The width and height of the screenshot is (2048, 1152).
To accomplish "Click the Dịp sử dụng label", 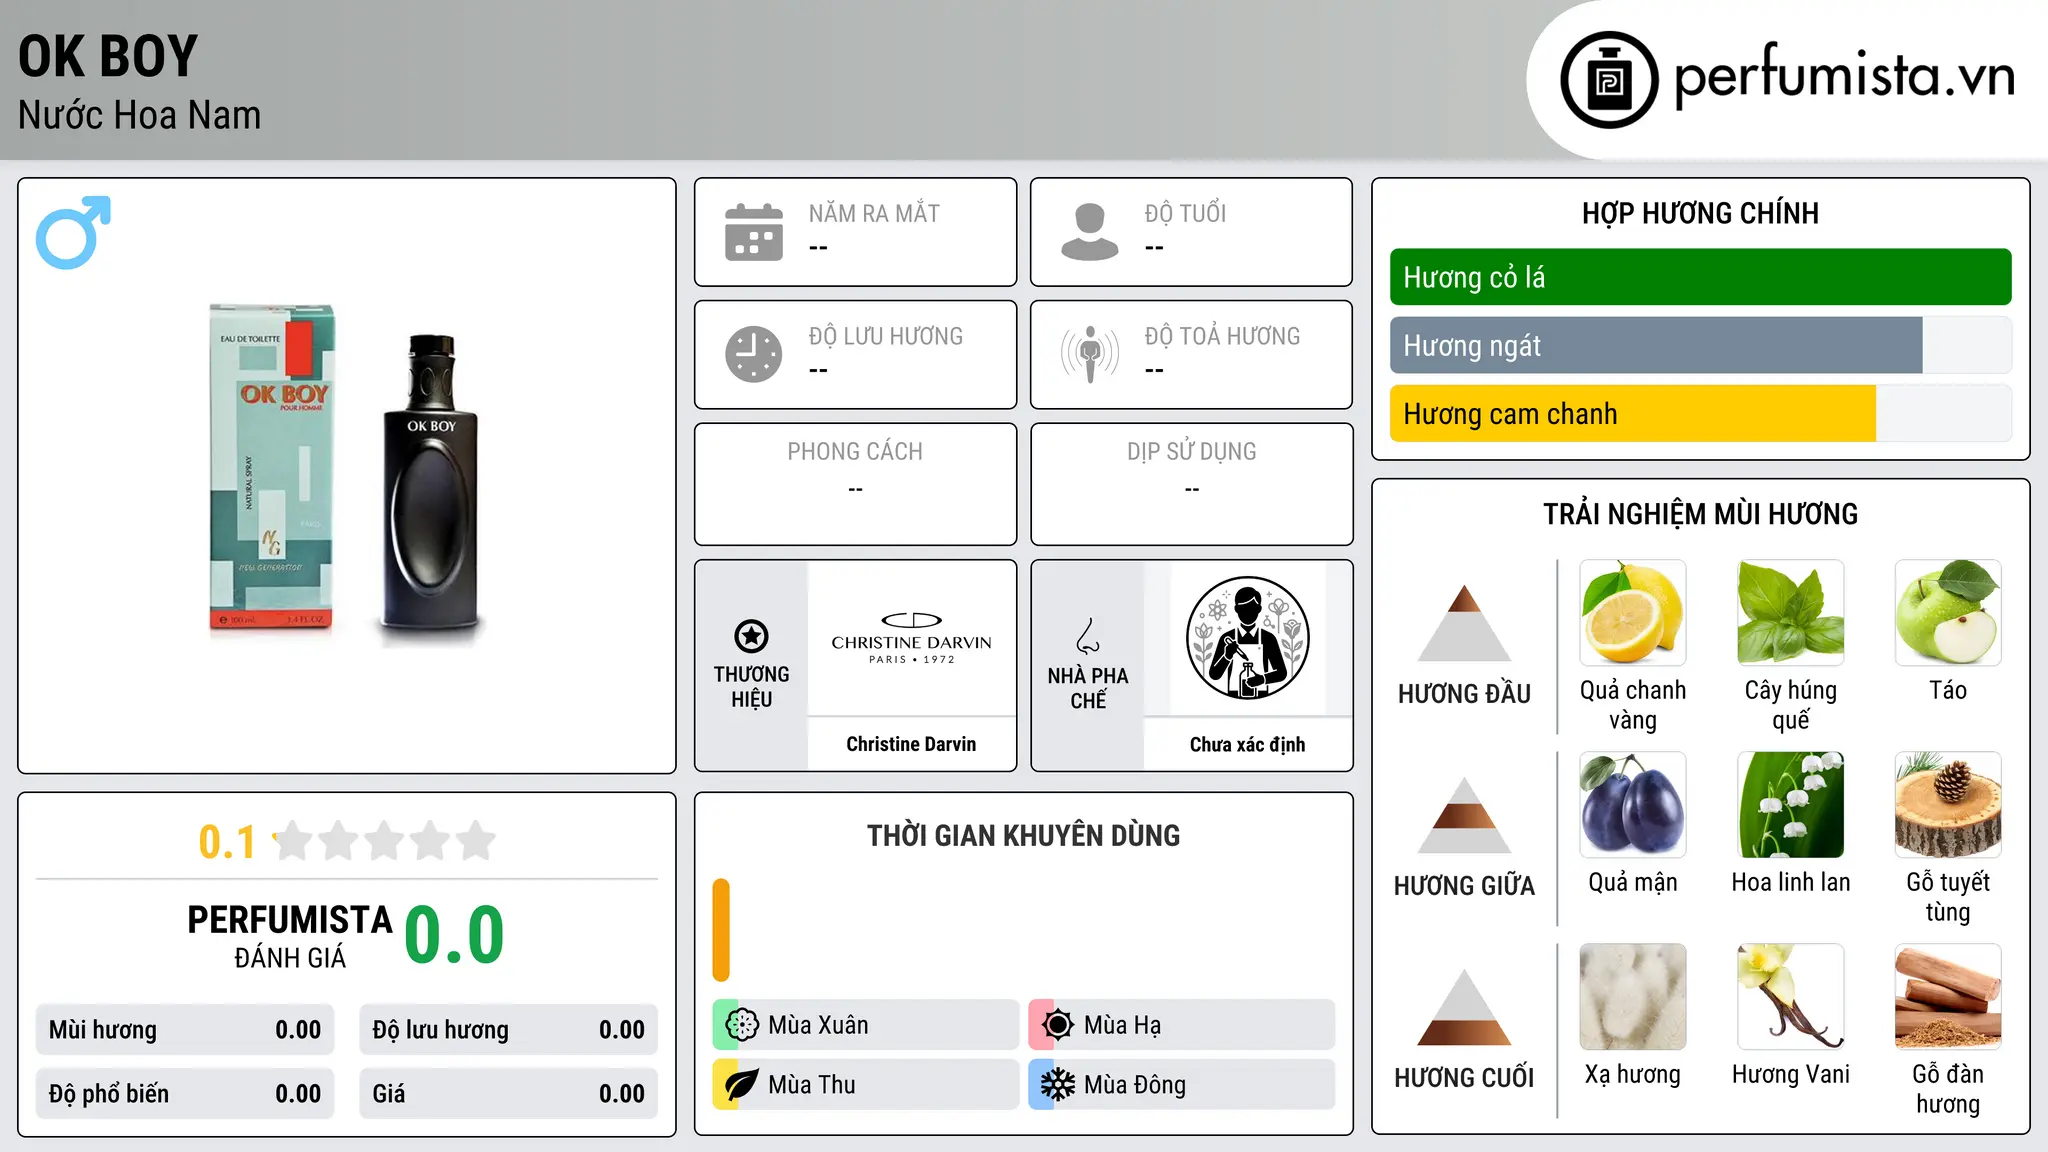I will click(1191, 452).
